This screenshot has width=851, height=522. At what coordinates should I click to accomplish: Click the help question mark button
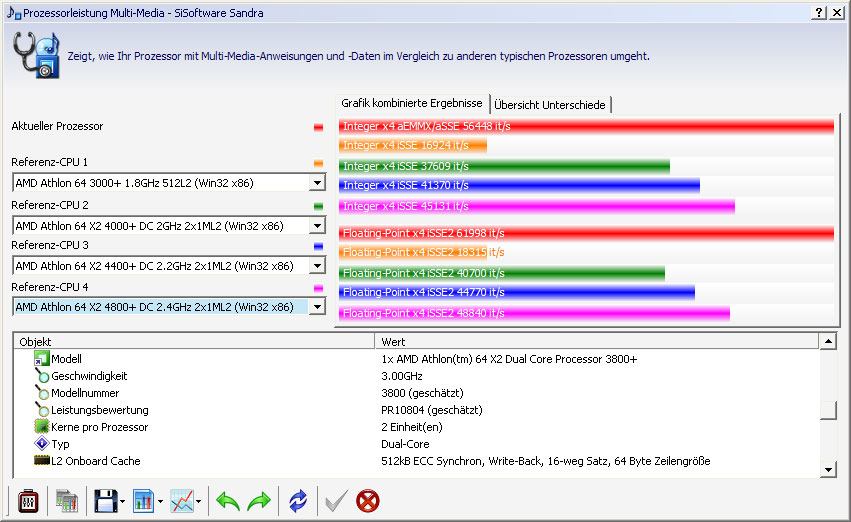[x=818, y=12]
